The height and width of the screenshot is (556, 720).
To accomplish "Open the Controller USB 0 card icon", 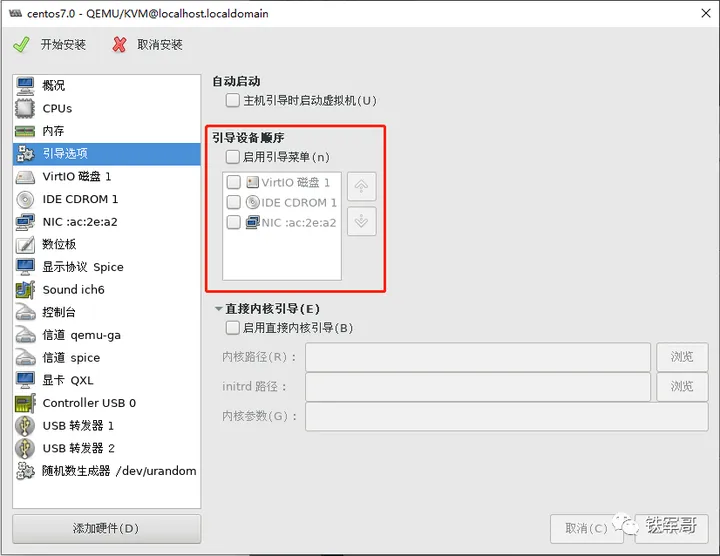I will click(x=25, y=403).
